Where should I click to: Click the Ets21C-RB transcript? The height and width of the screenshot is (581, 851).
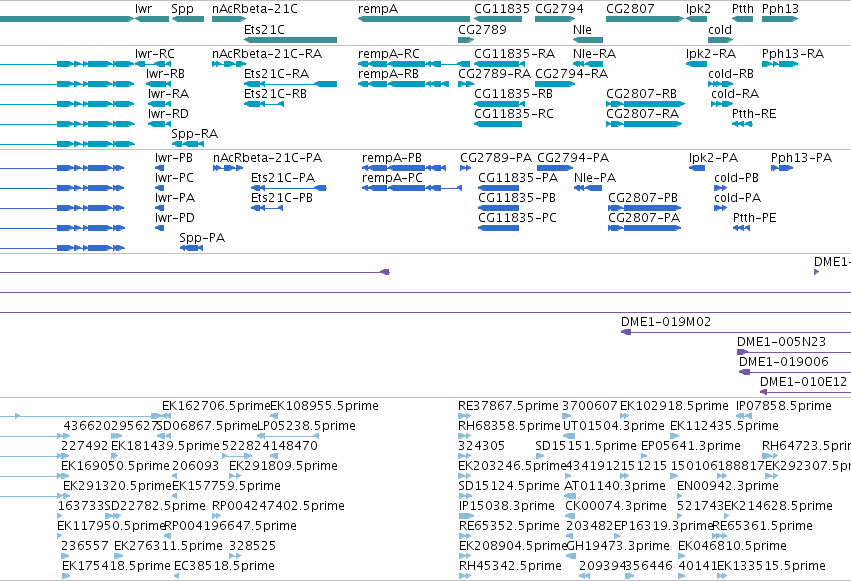(x=264, y=104)
